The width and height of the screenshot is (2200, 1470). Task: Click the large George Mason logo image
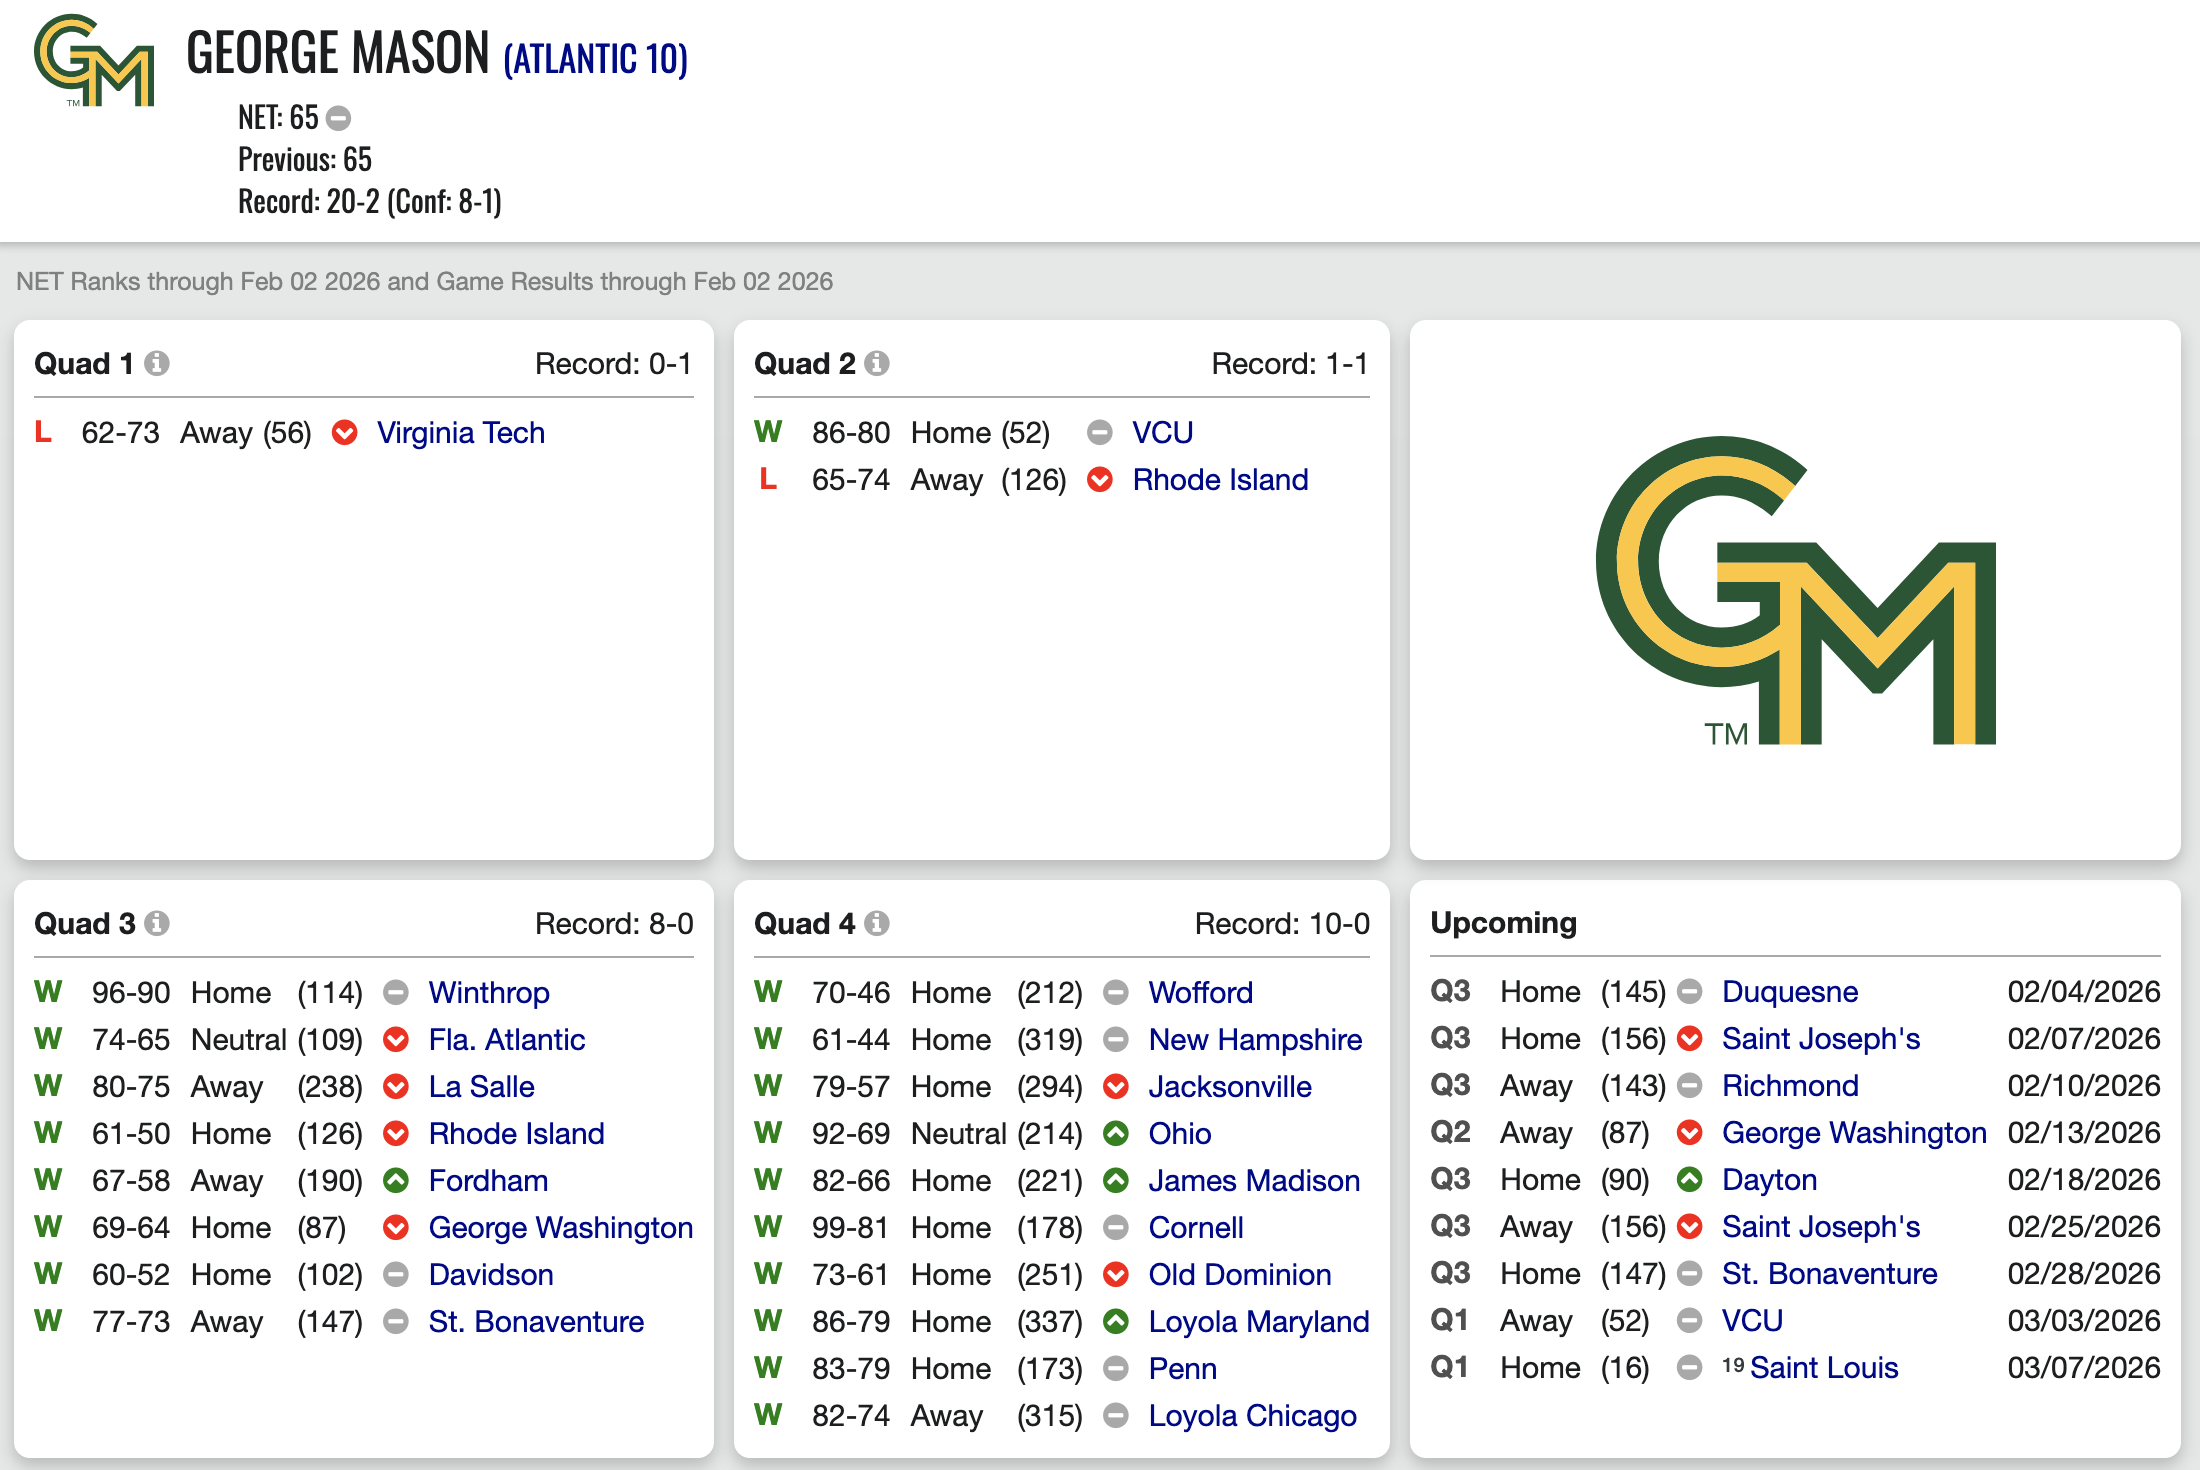(x=1795, y=590)
